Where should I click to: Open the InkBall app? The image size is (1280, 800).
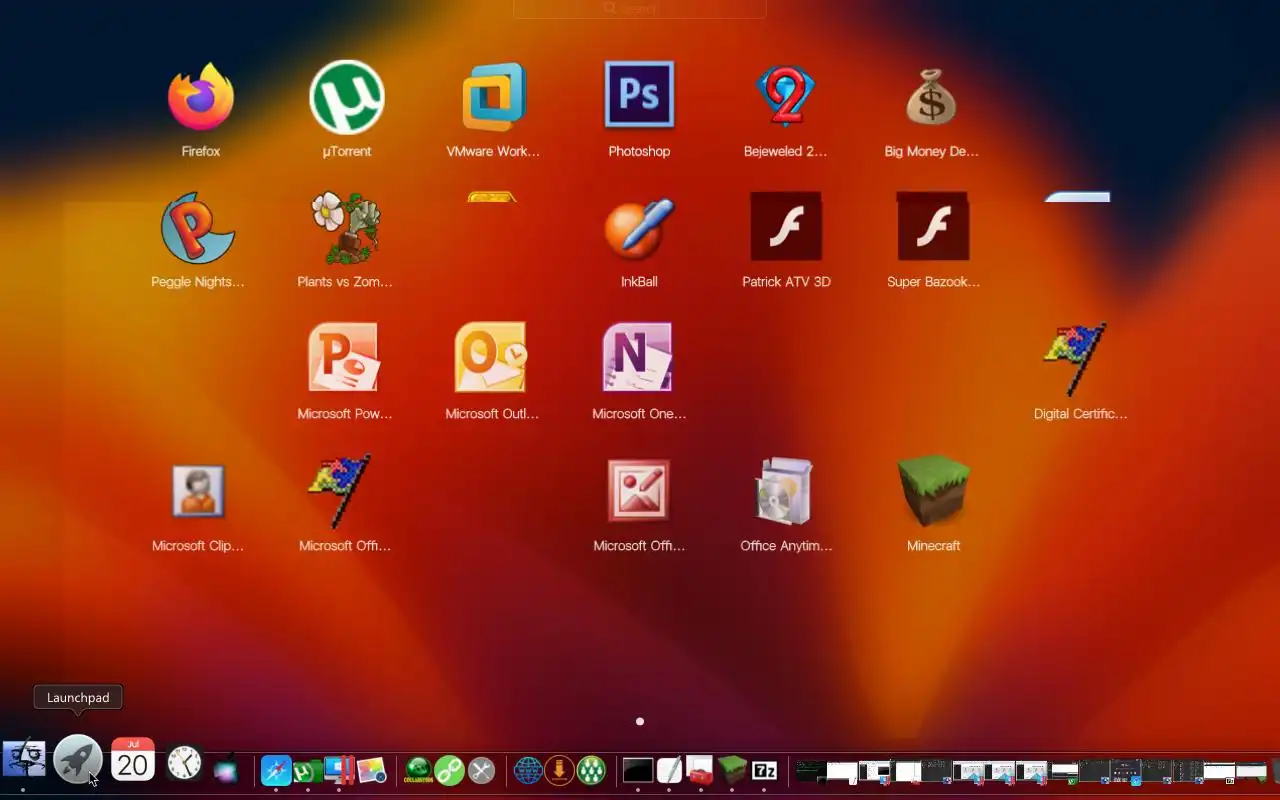click(639, 228)
